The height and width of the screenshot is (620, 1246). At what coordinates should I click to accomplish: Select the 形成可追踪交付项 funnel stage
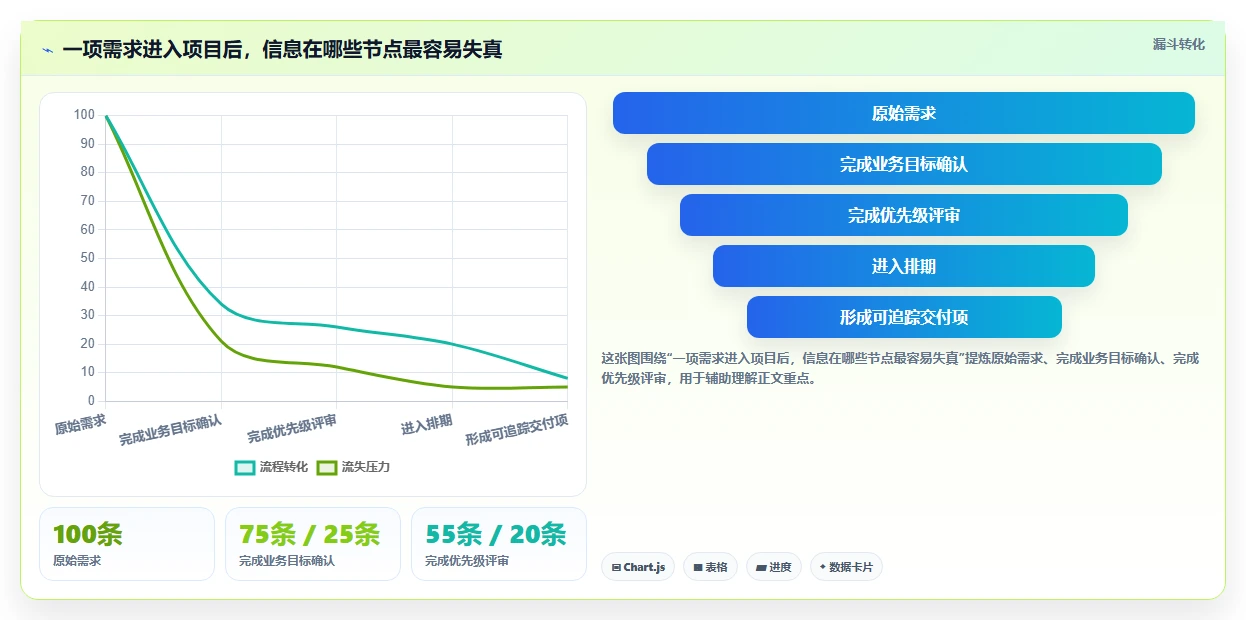(x=904, y=317)
